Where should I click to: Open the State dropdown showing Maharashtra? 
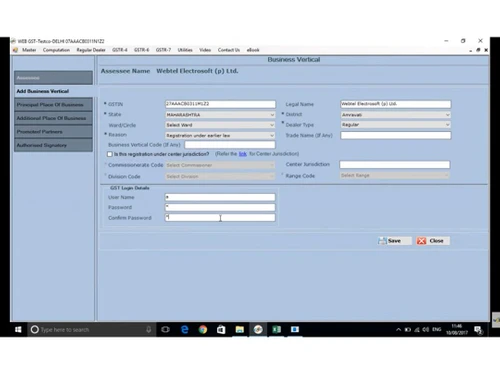pyautogui.click(x=220, y=115)
